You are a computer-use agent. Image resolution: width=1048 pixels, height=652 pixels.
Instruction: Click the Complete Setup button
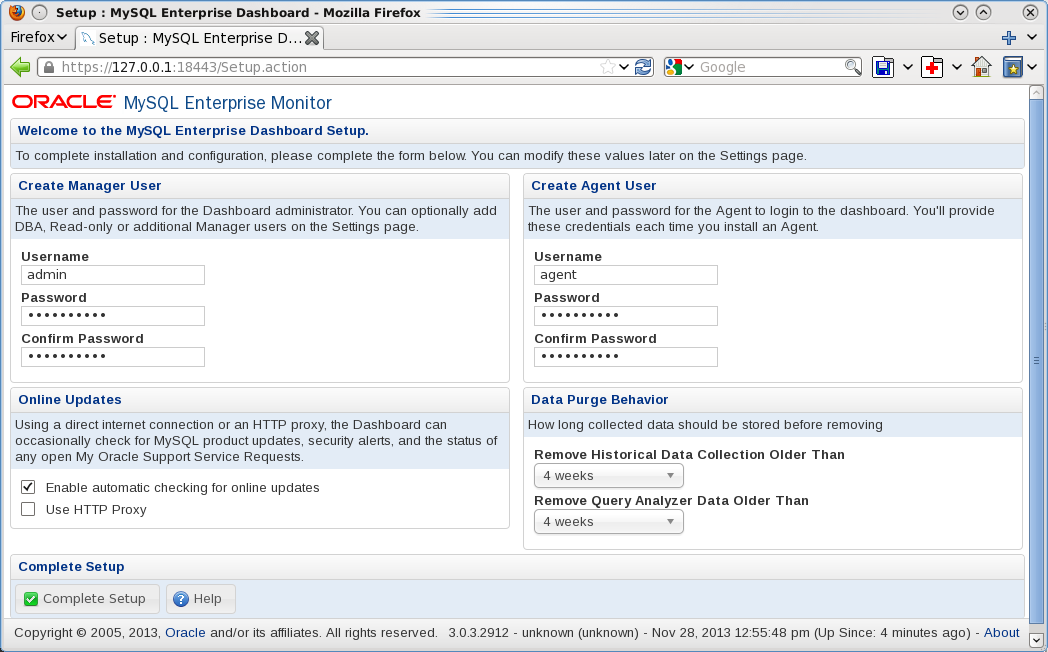pyautogui.click(x=88, y=599)
